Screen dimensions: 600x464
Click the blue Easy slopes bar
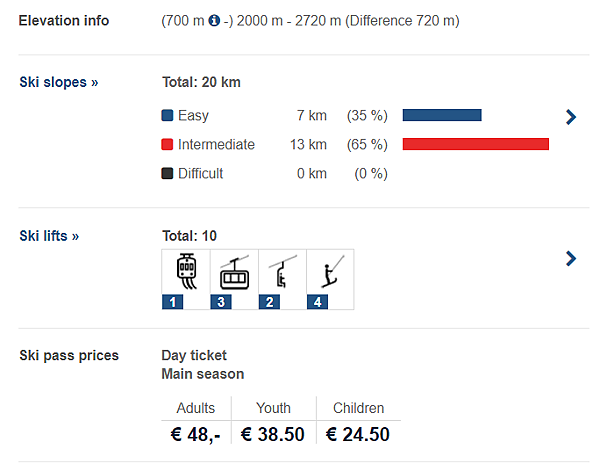442,115
